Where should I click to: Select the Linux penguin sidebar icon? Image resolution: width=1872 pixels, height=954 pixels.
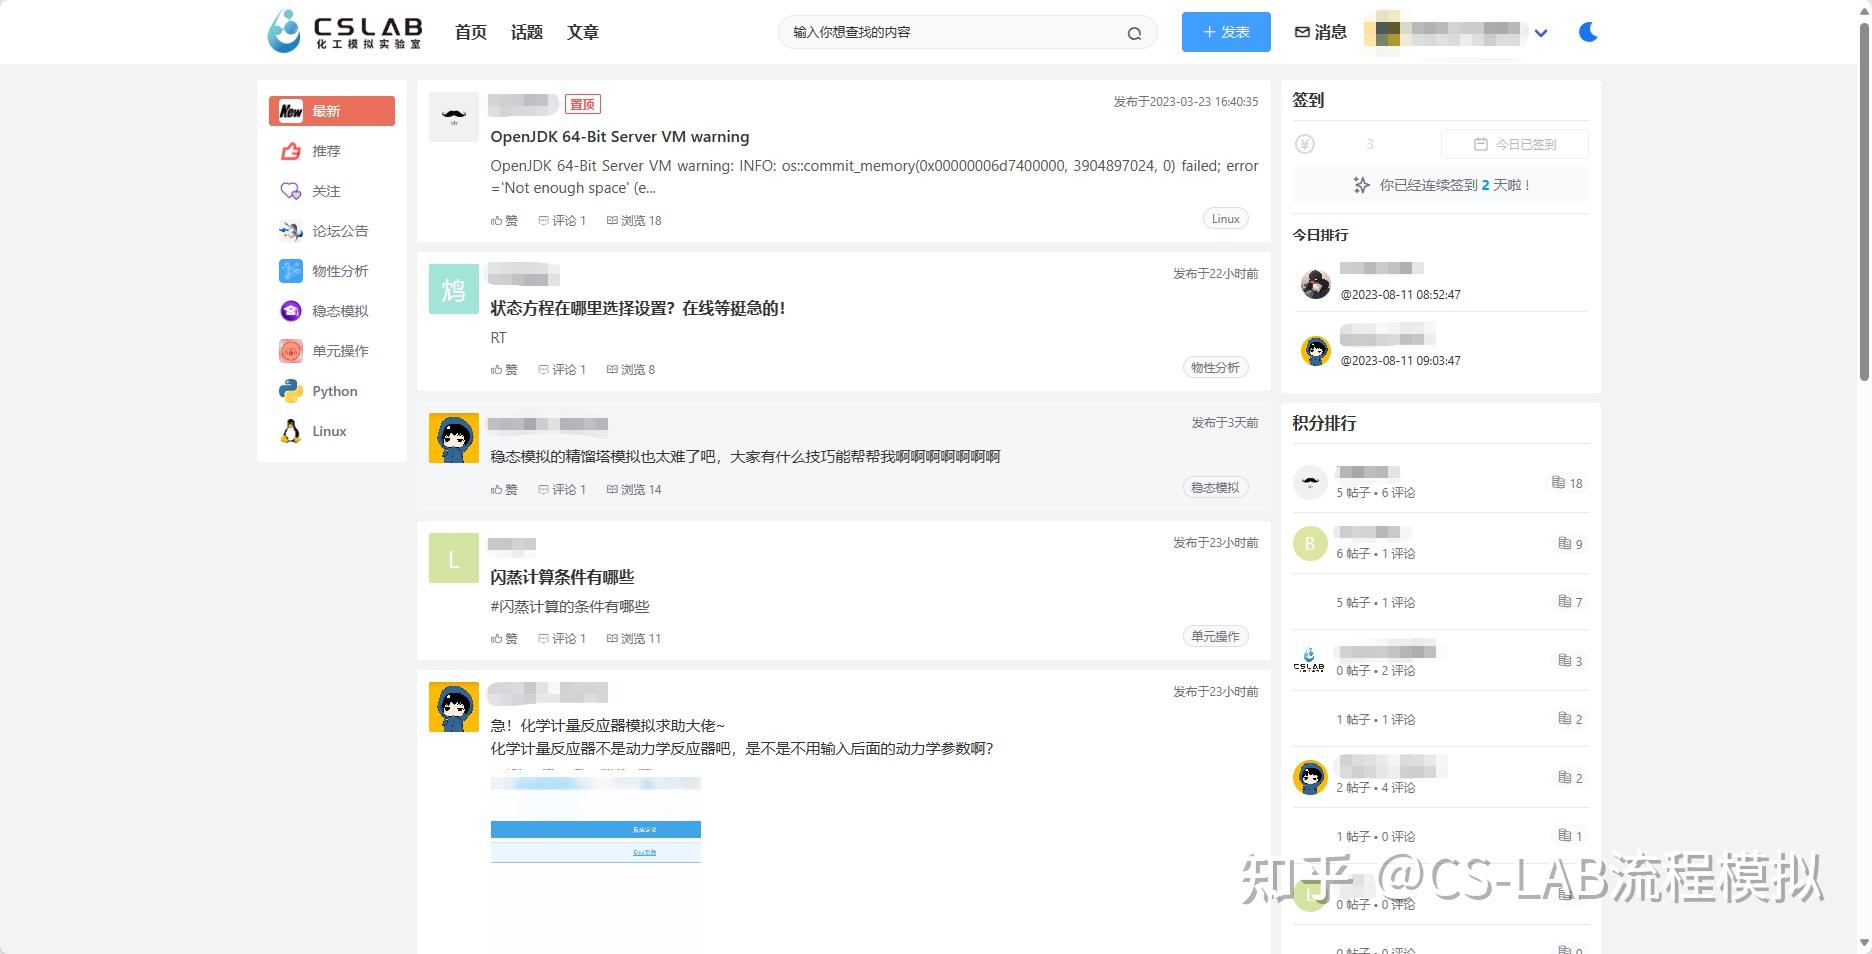tap(290, 430)
